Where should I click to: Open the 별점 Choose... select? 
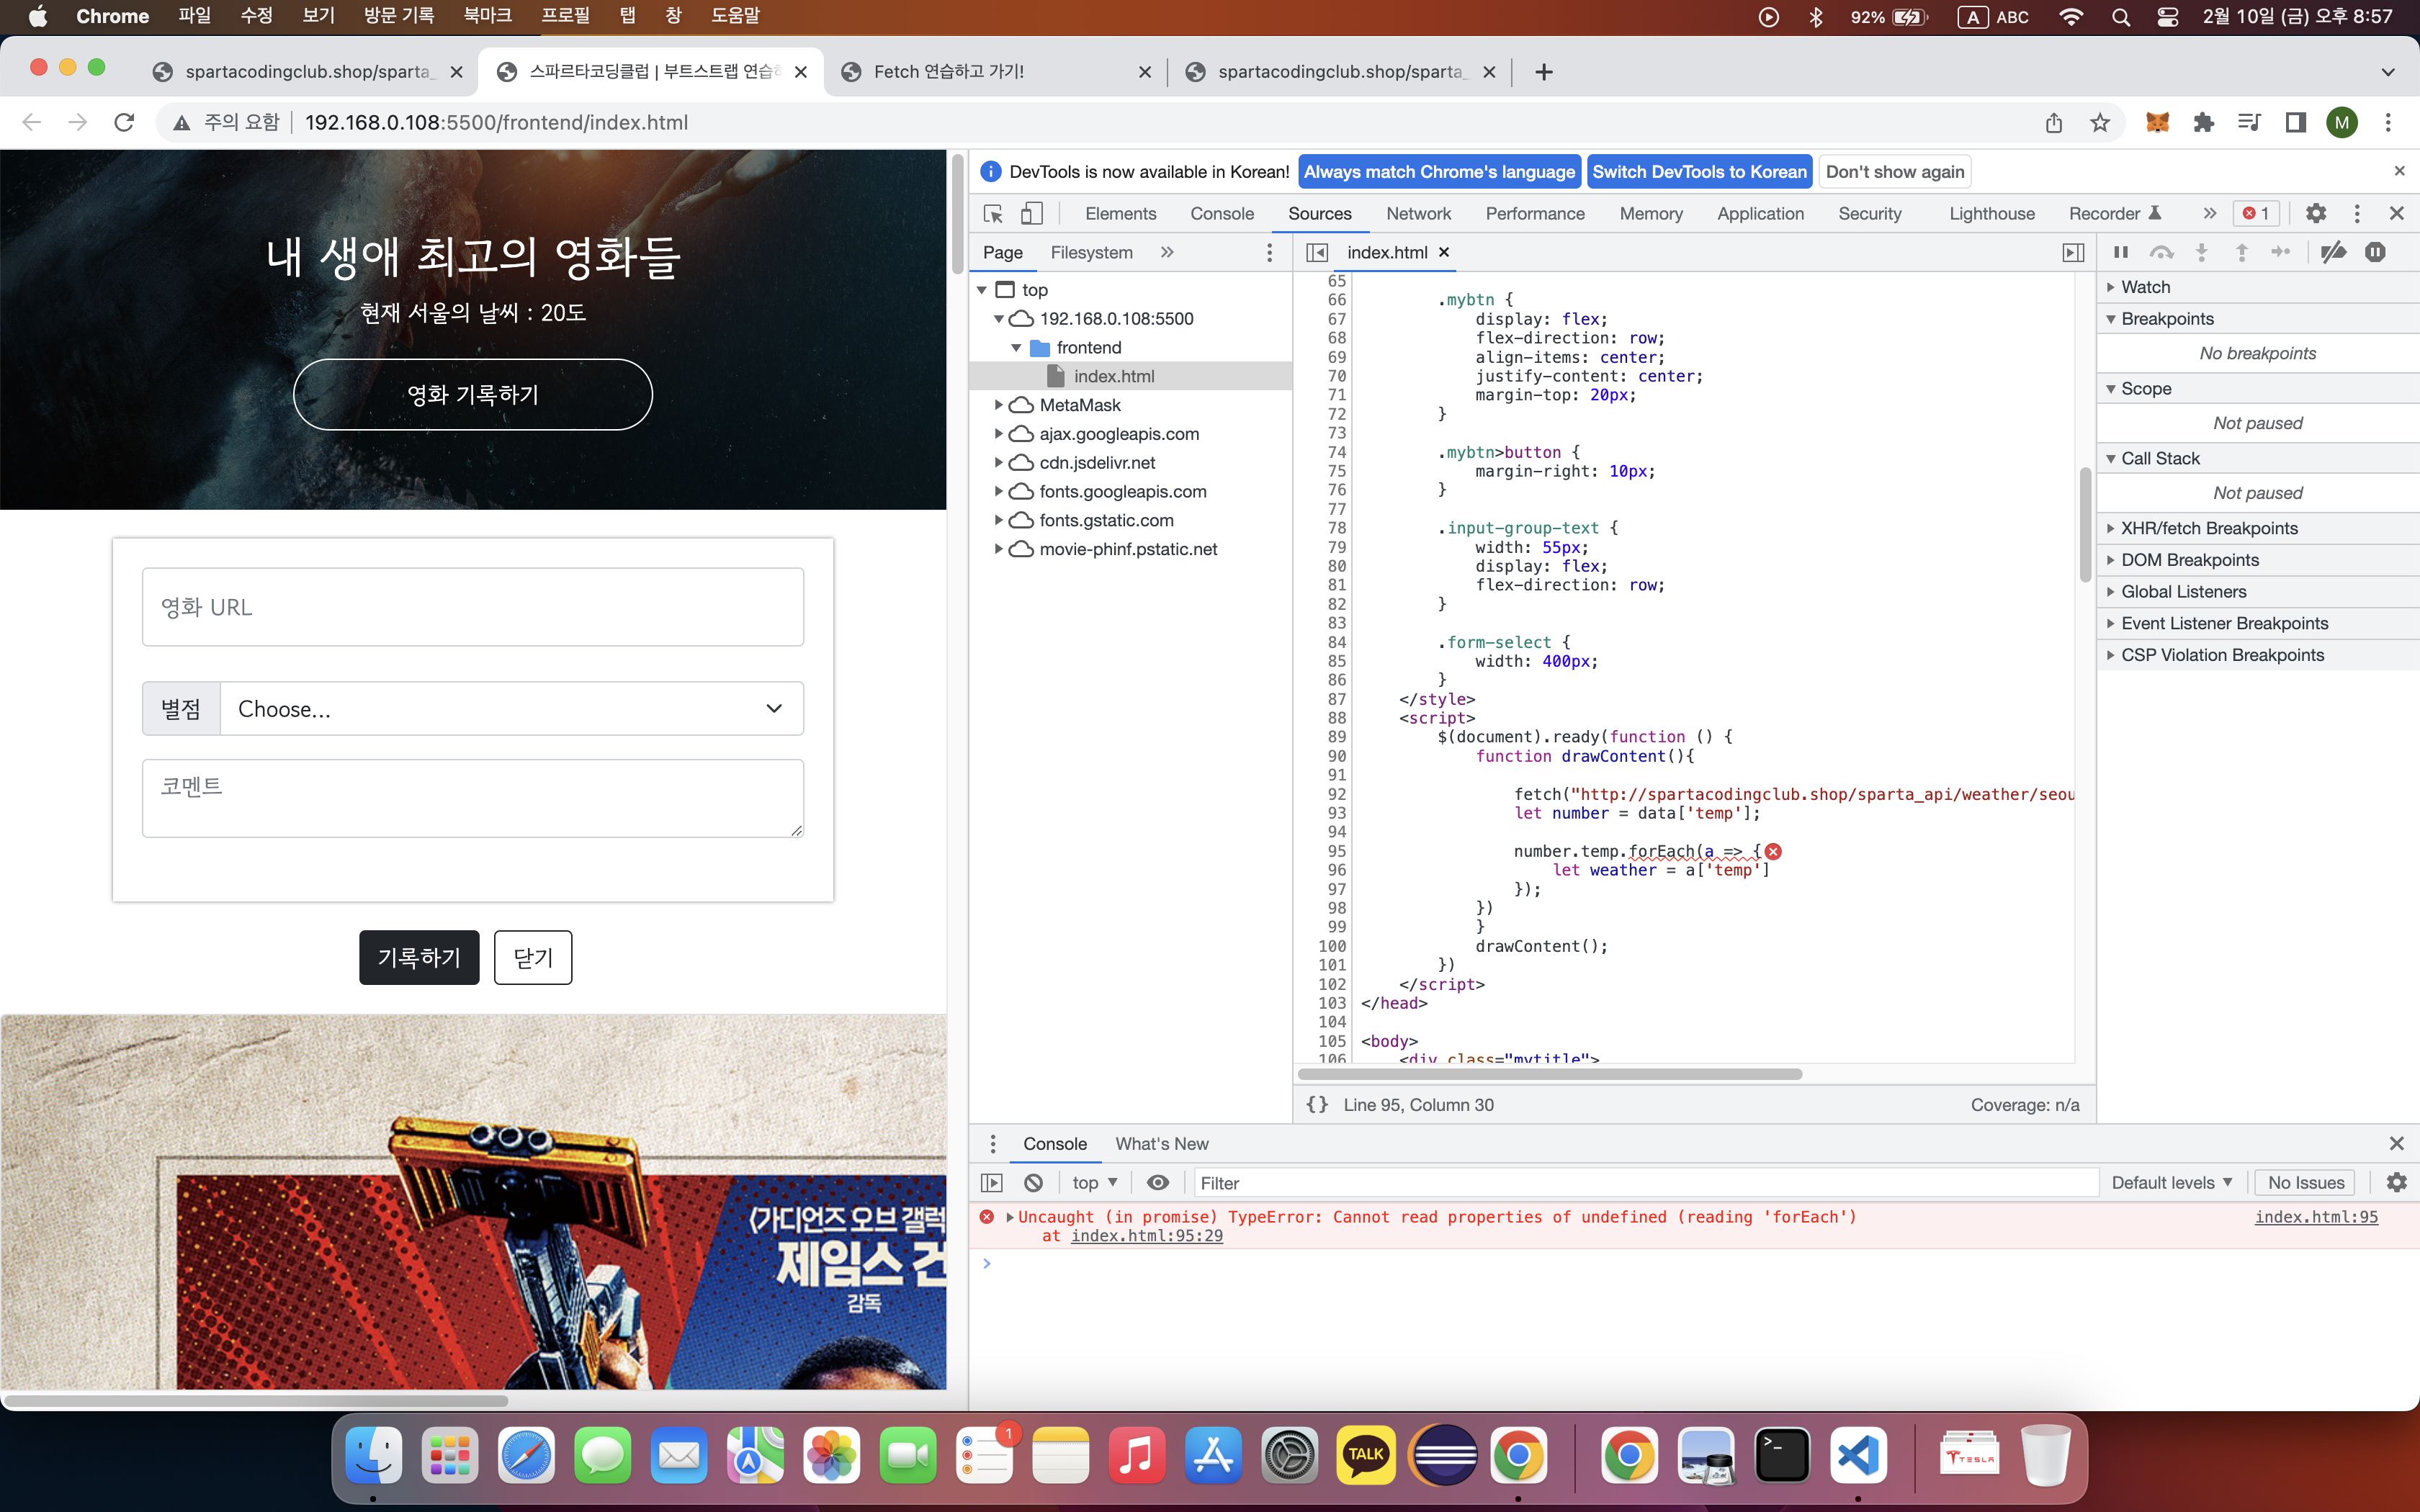click(x=511, y=709)
